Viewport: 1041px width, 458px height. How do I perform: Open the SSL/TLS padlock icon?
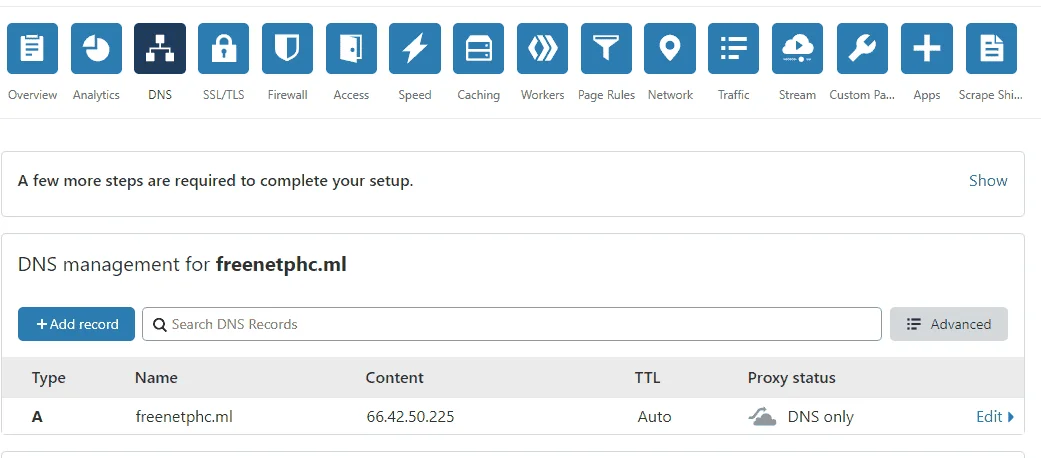pos(224,48)
